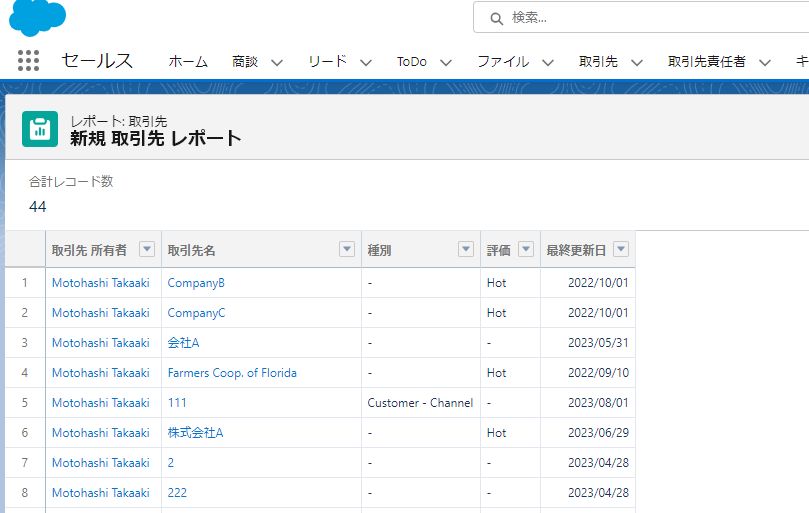Viewport: 809px width, 513px height.
Task: Open Farmers Coop. of Florida account
Action: (232, 373)
